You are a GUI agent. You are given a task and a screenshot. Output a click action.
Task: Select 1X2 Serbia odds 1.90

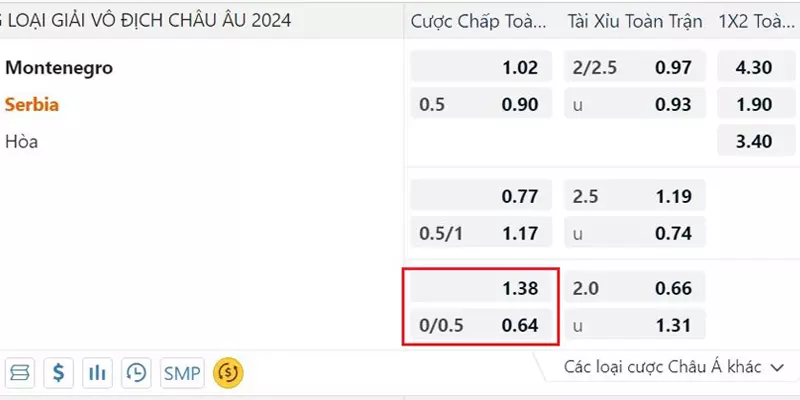(754, 104)
